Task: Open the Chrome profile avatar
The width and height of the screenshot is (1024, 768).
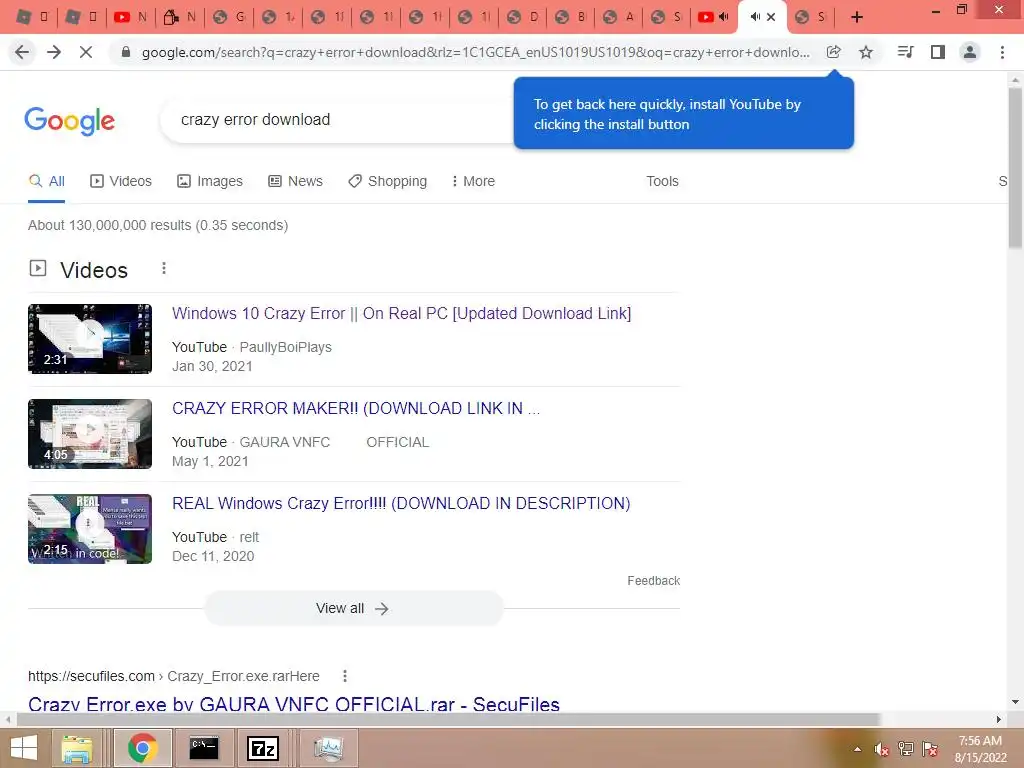Action: pyautogui.click(x=970, y=52)
